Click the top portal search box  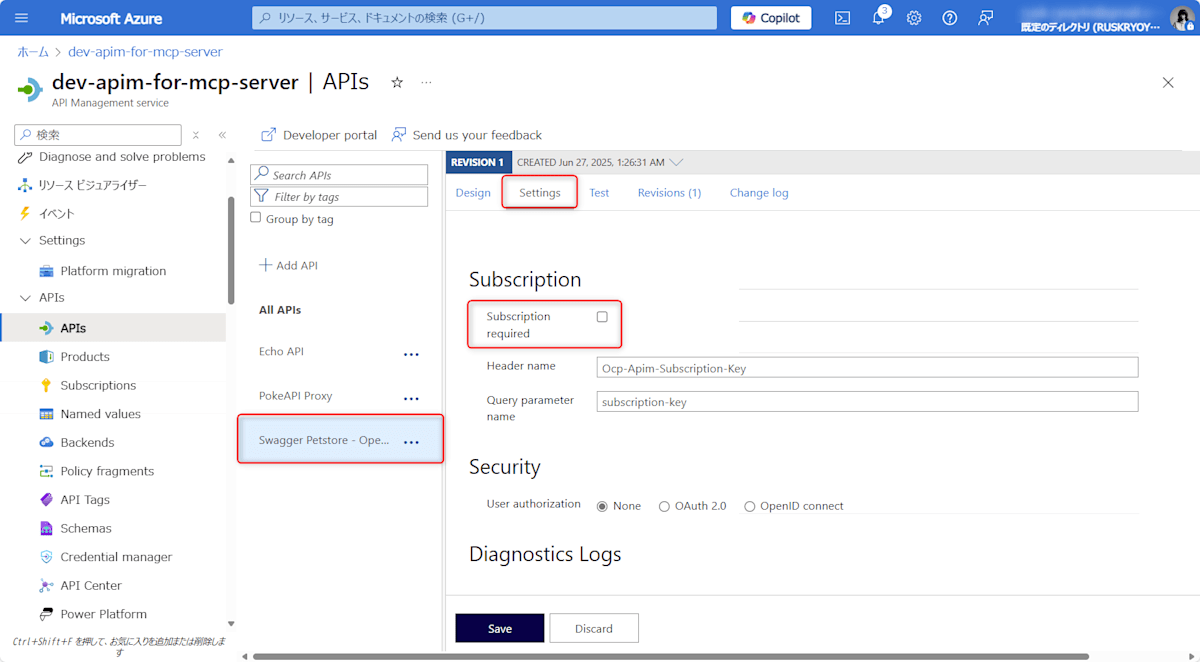tap(484, 18)
